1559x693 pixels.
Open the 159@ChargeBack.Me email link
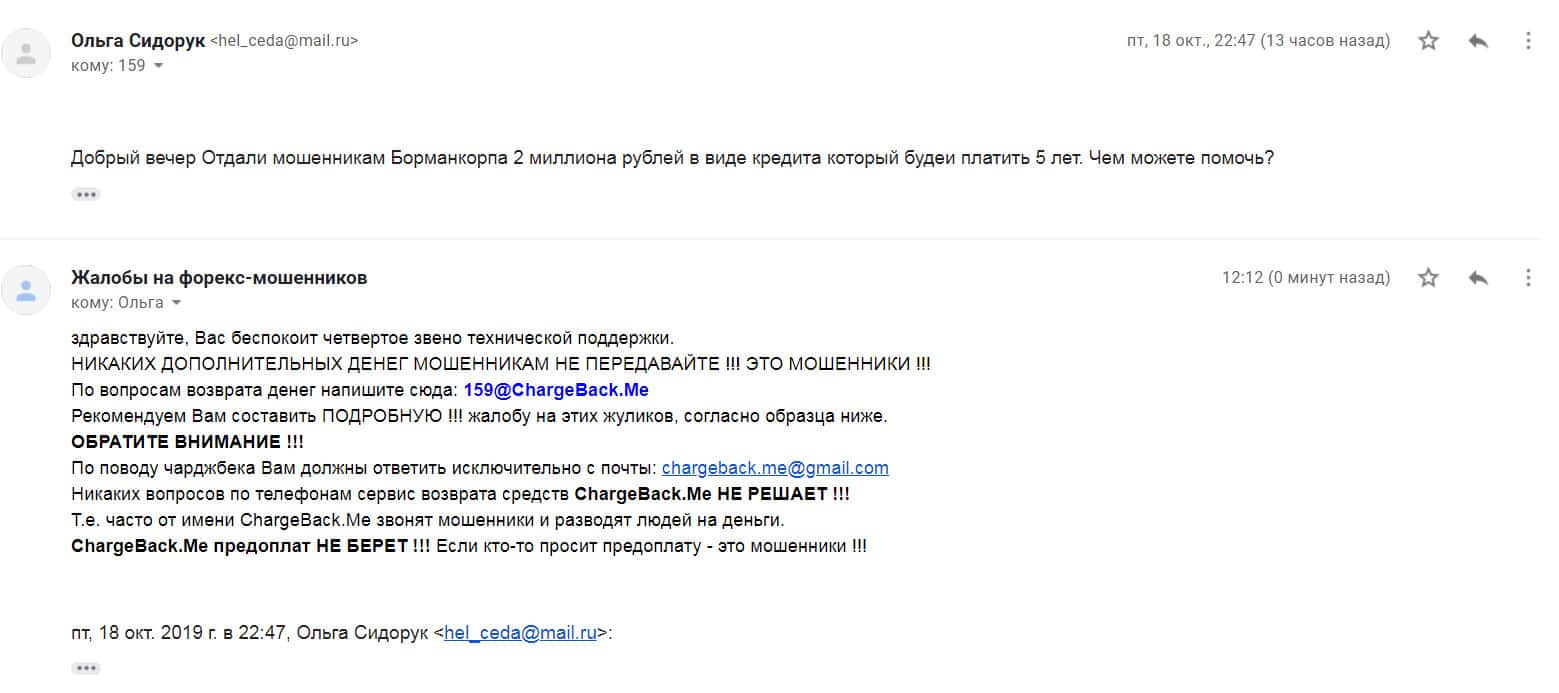pos(556,390)
